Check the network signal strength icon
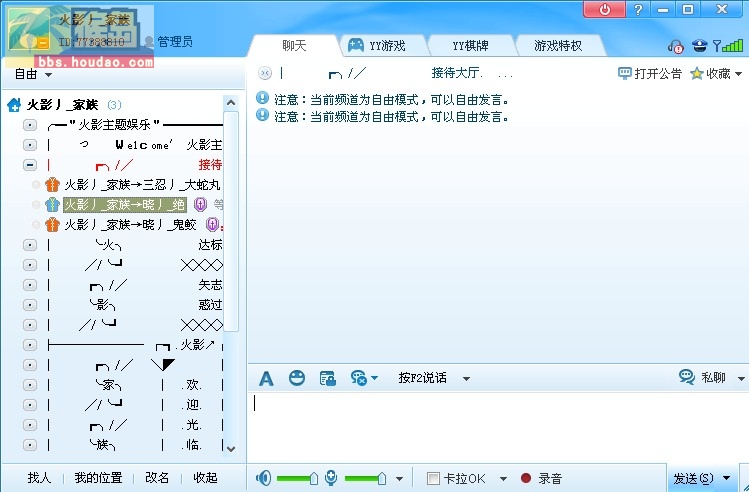This screenshot has width=749, height=492. 728,45
